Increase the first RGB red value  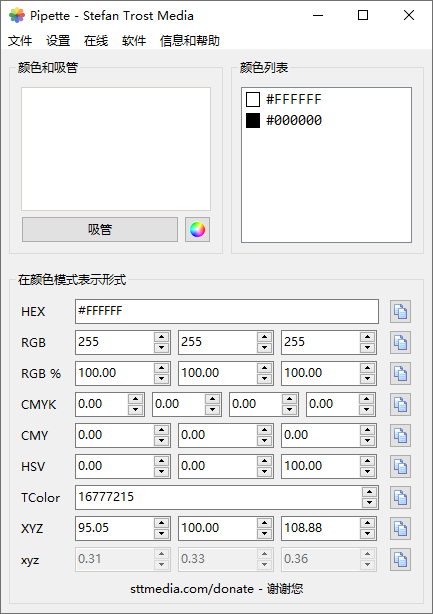point(161,337)
